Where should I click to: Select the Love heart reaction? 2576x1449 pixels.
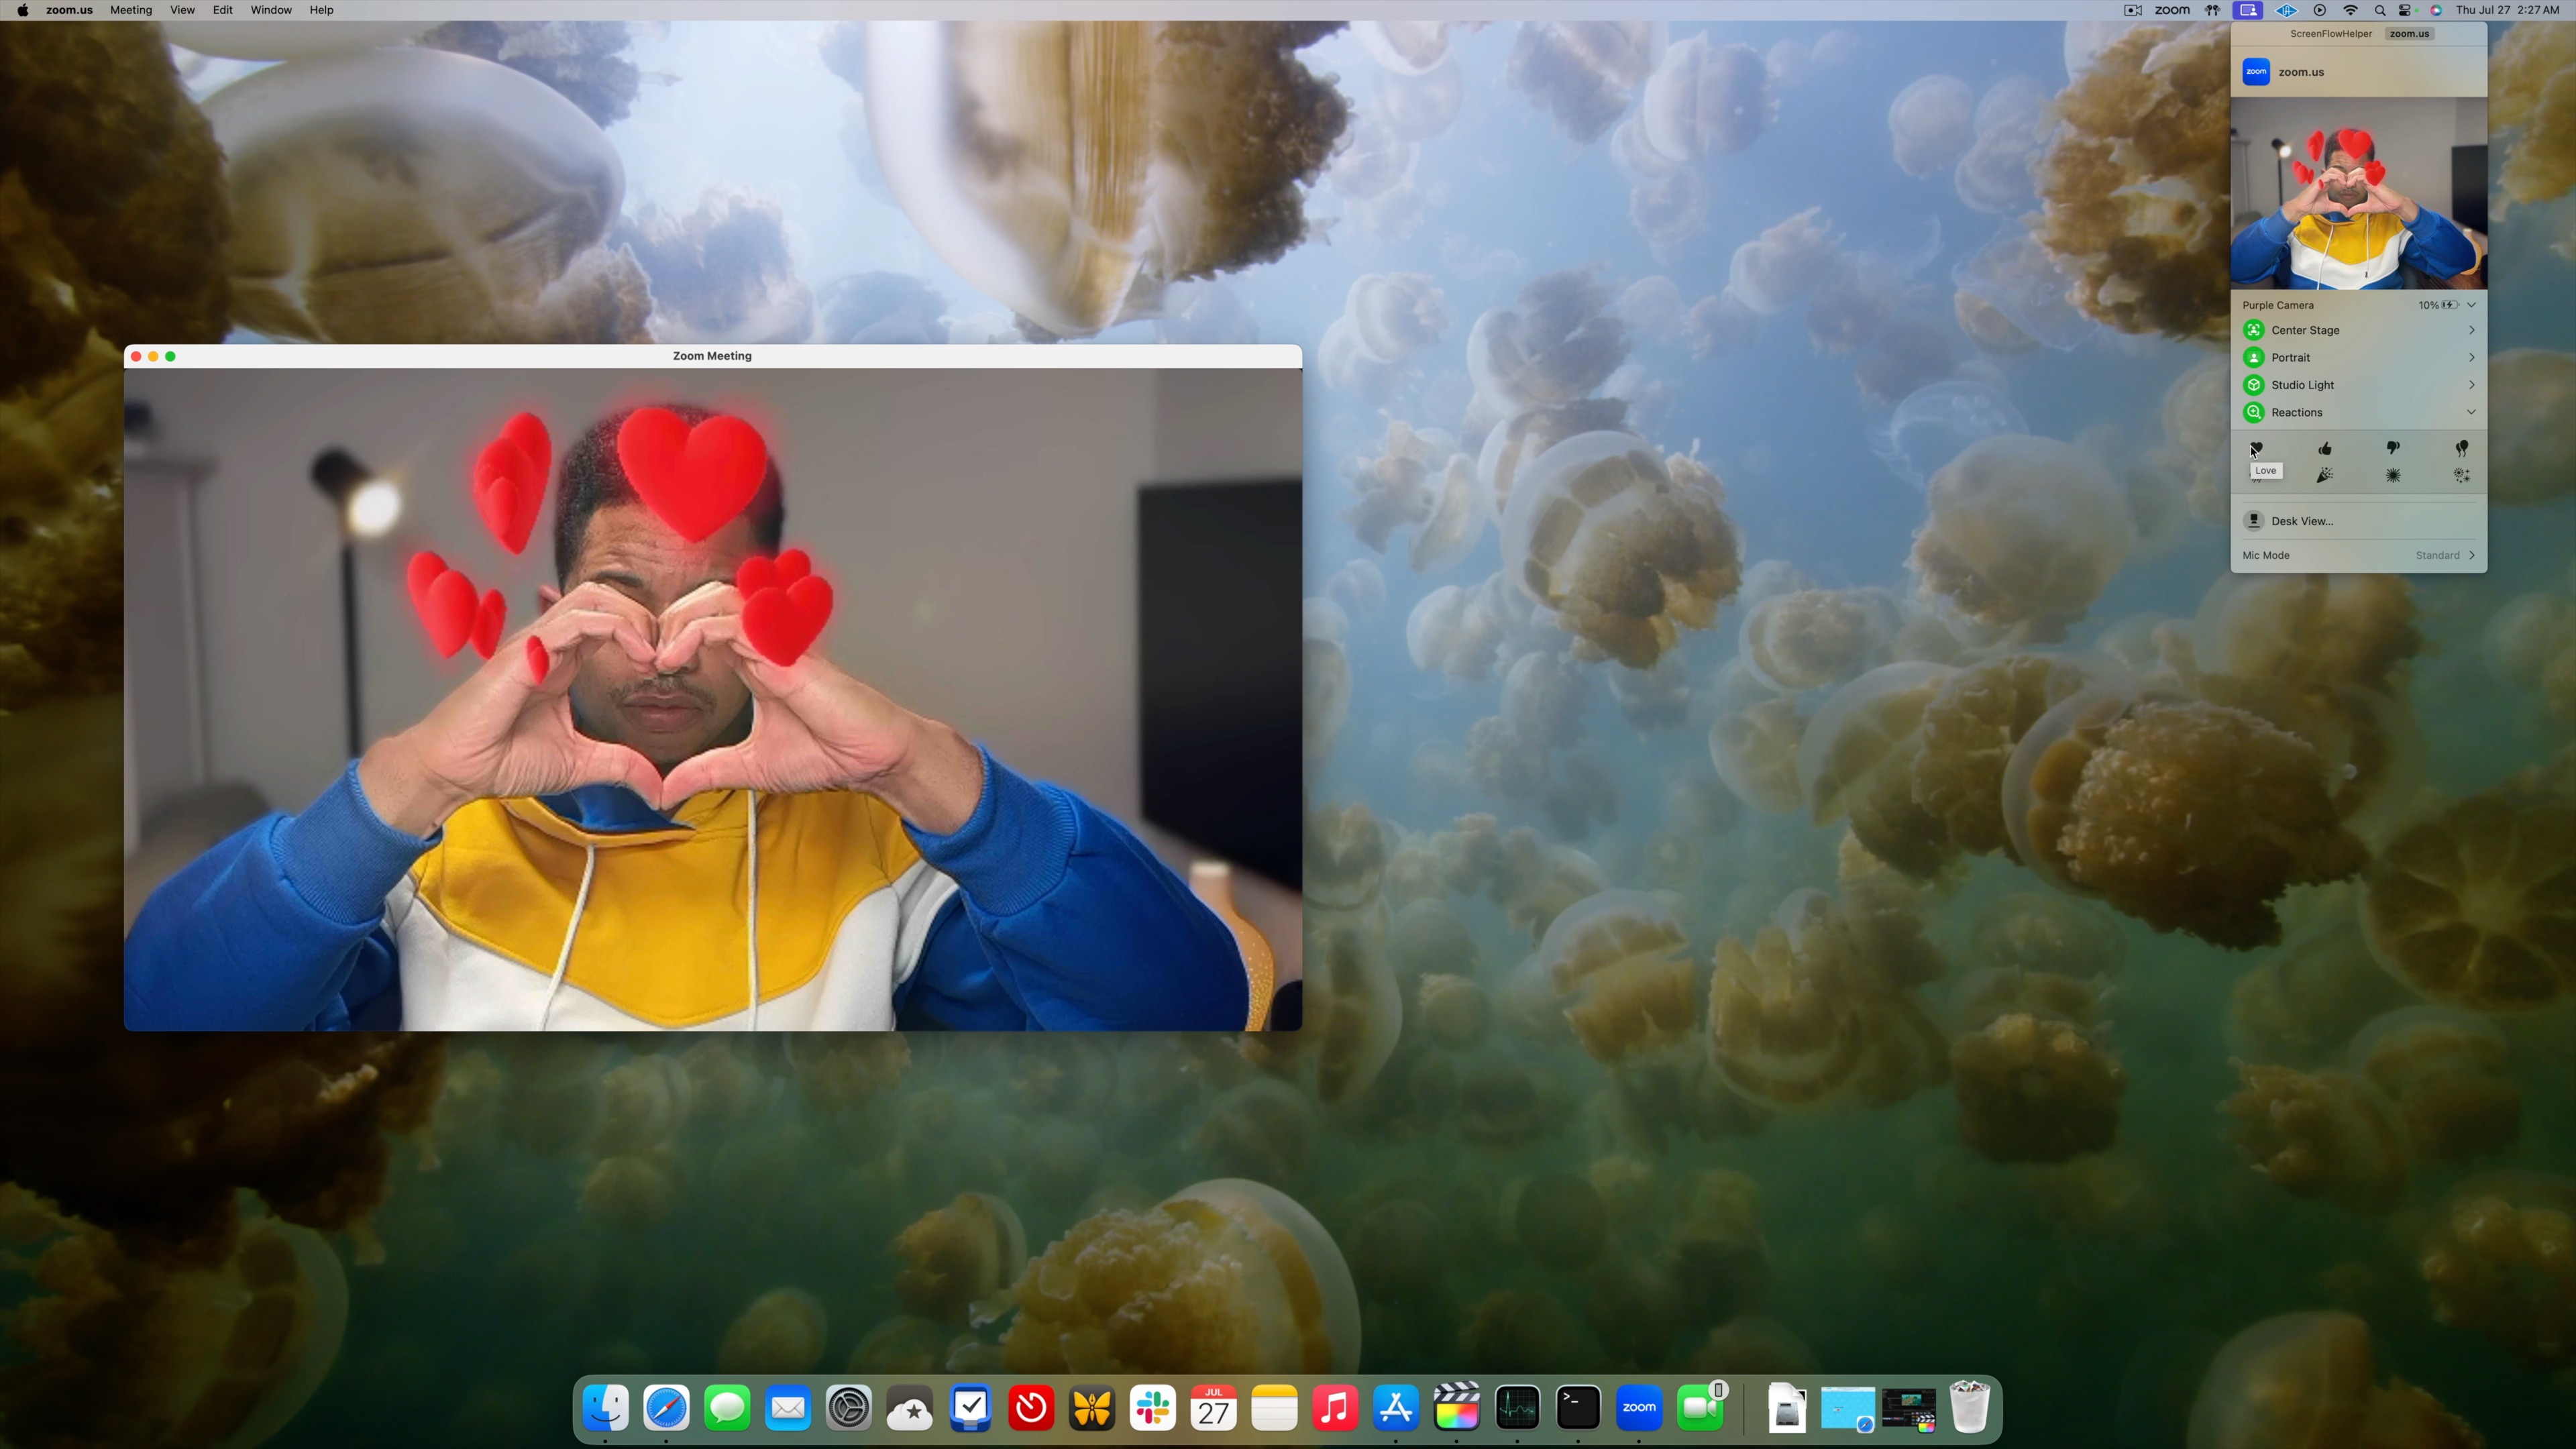tap(2256, 448)
